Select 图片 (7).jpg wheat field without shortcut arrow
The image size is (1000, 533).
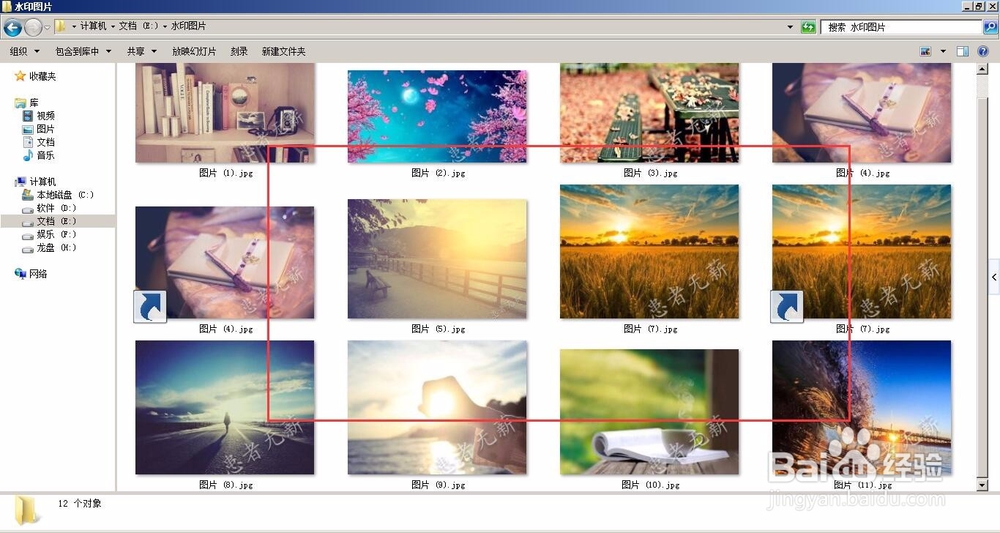[x=649, y=252]
